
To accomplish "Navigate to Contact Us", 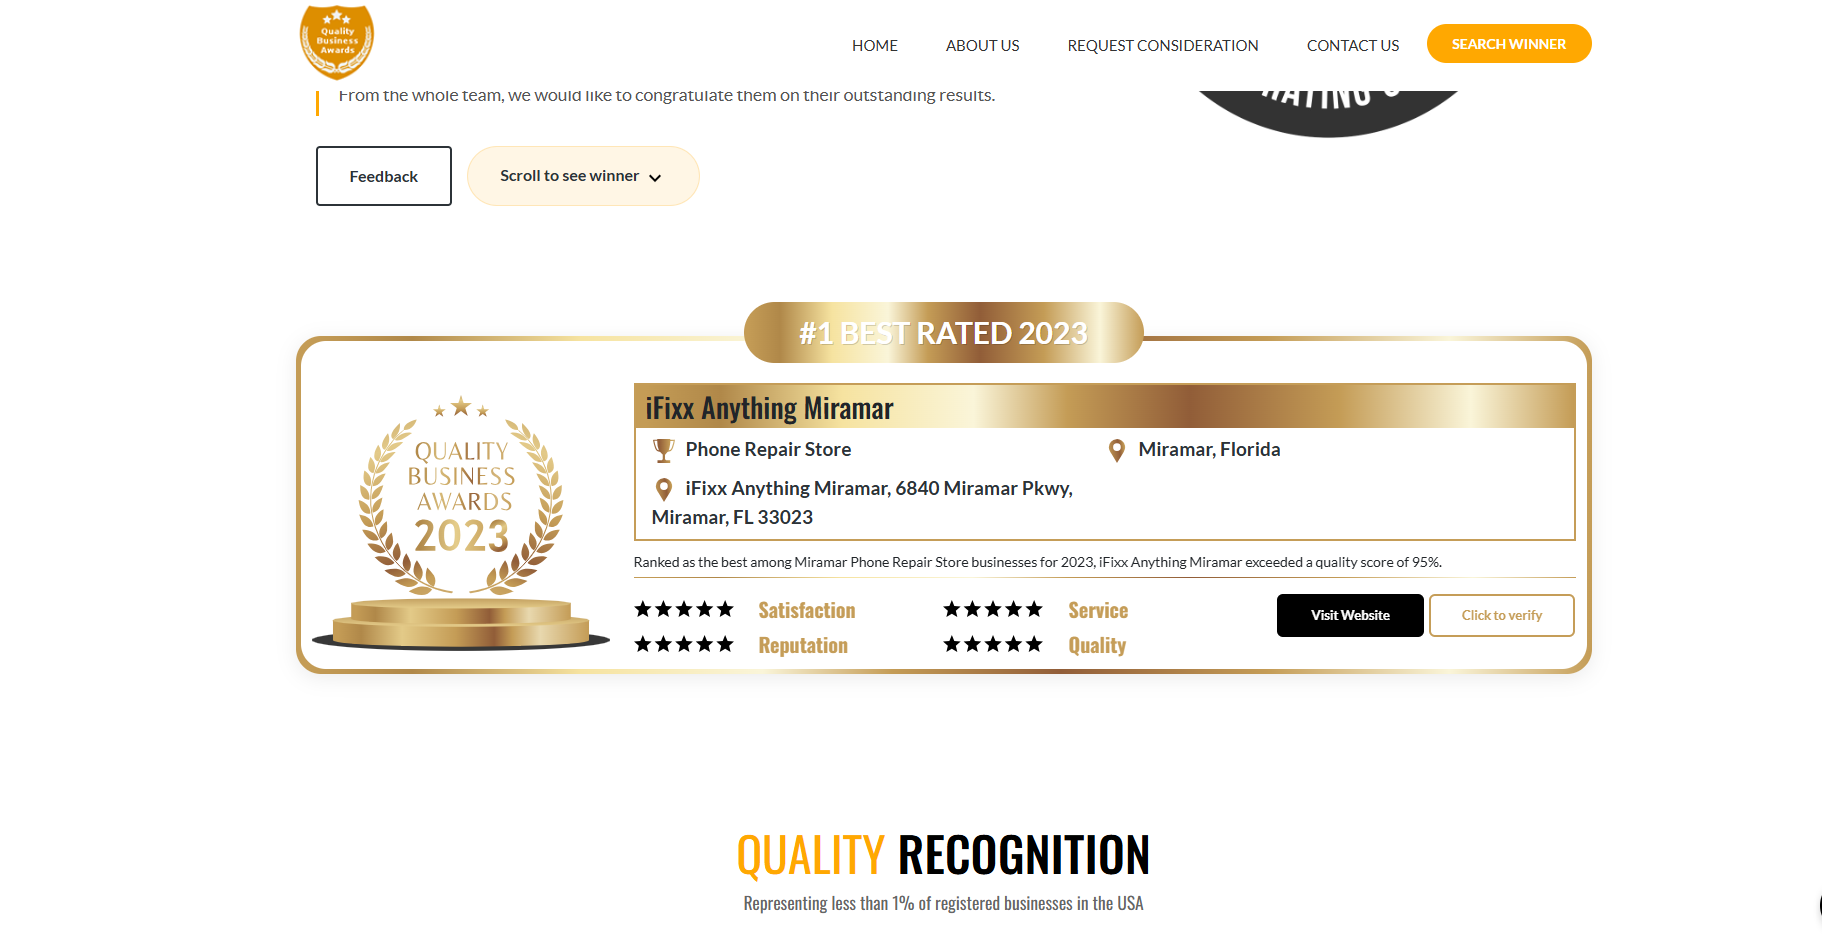I will tap(1352, 46).
